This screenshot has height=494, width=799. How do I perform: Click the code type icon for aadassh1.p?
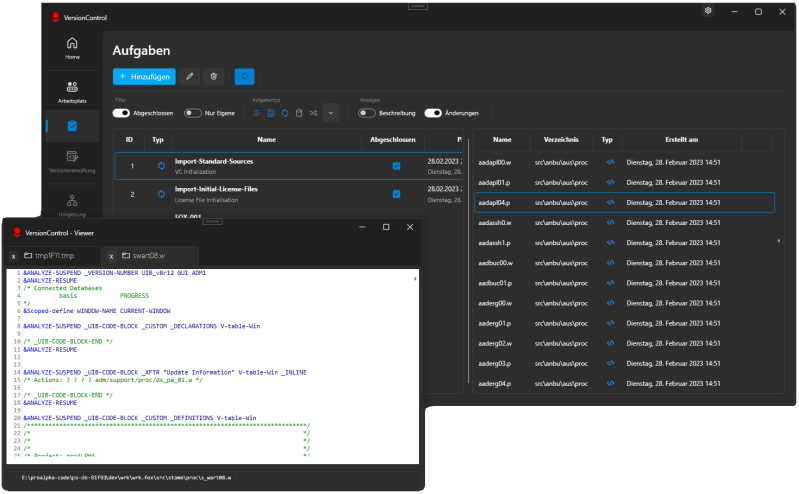pos(610,243)
